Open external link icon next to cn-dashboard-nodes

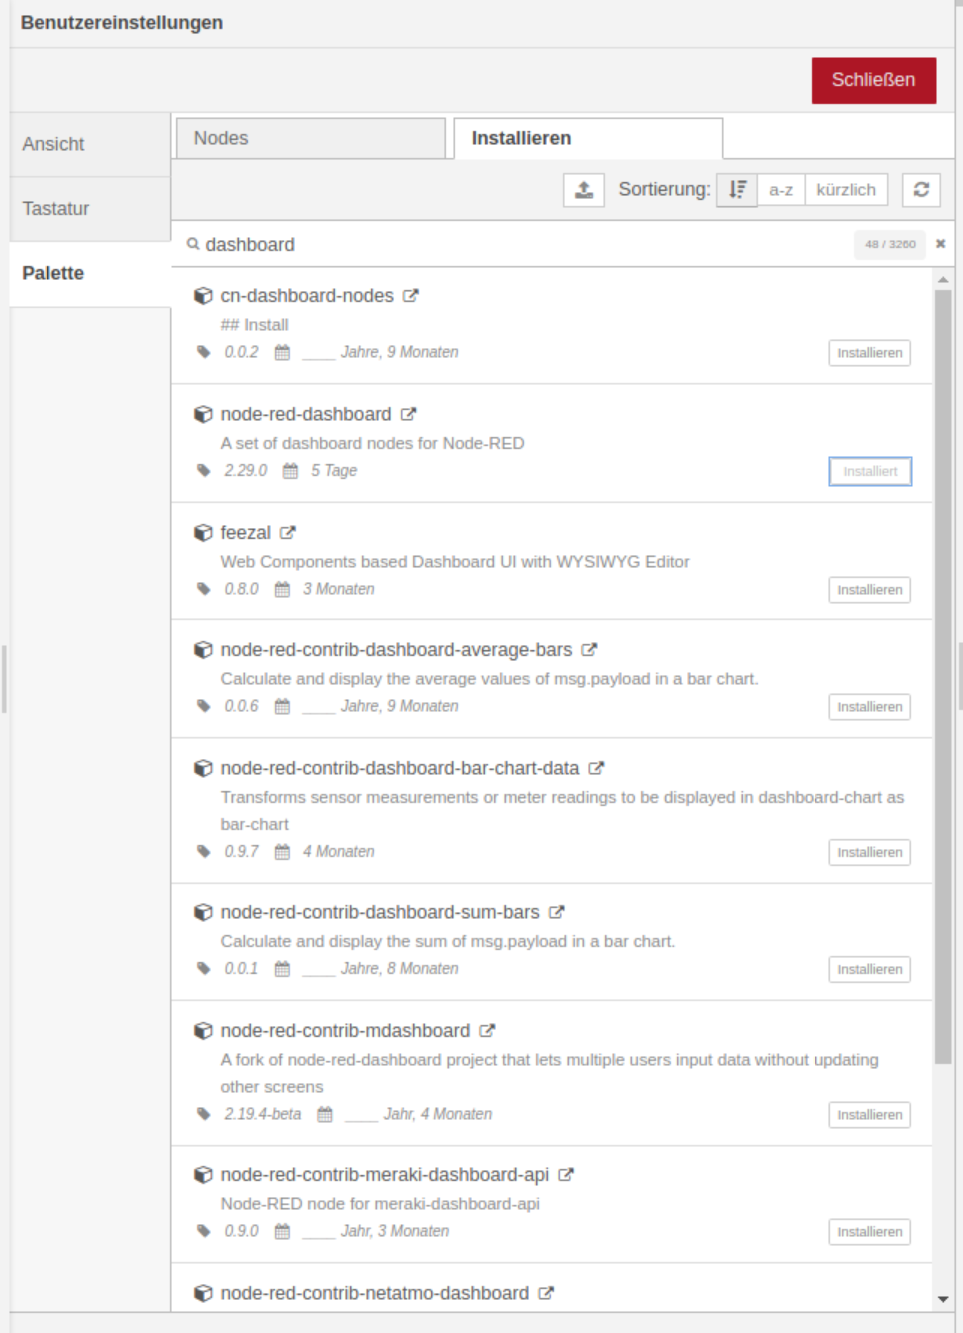coord(411,296)
